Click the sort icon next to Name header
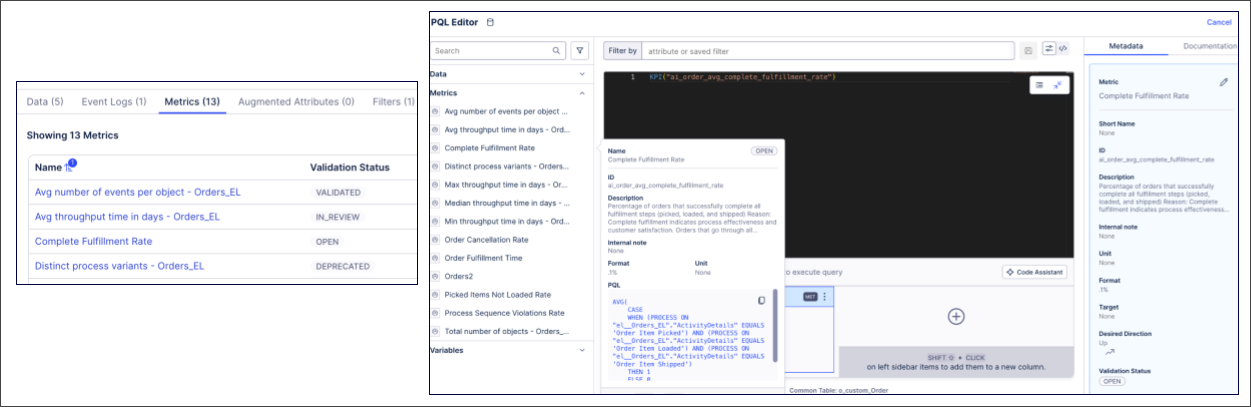 70,166
